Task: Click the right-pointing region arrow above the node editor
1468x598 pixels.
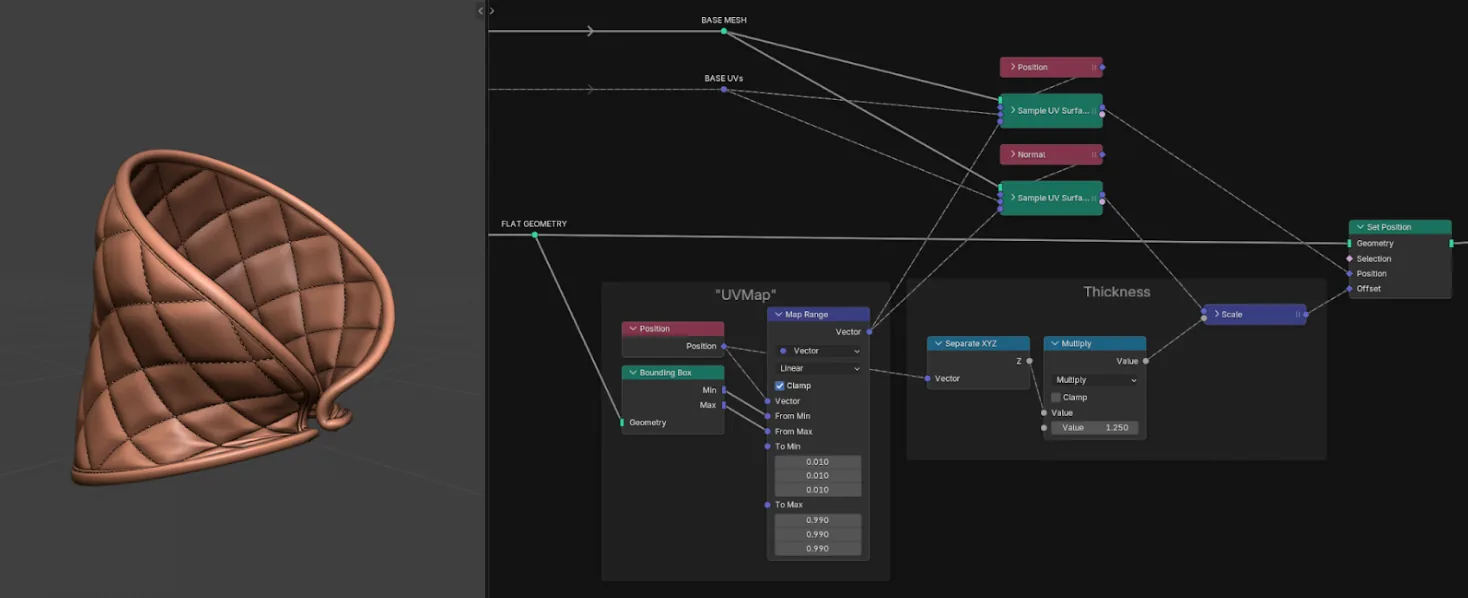Action: [x=492, y=11]
